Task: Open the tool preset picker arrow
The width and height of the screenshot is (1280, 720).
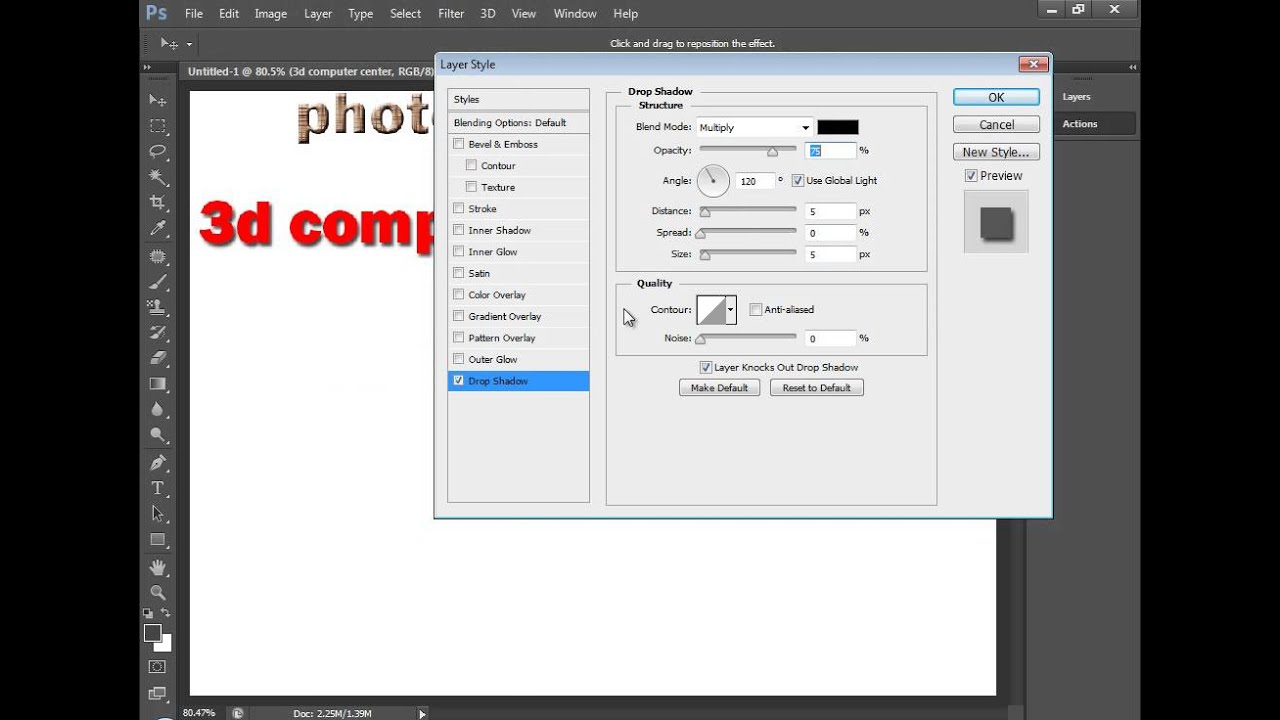Action: (189, 44)
